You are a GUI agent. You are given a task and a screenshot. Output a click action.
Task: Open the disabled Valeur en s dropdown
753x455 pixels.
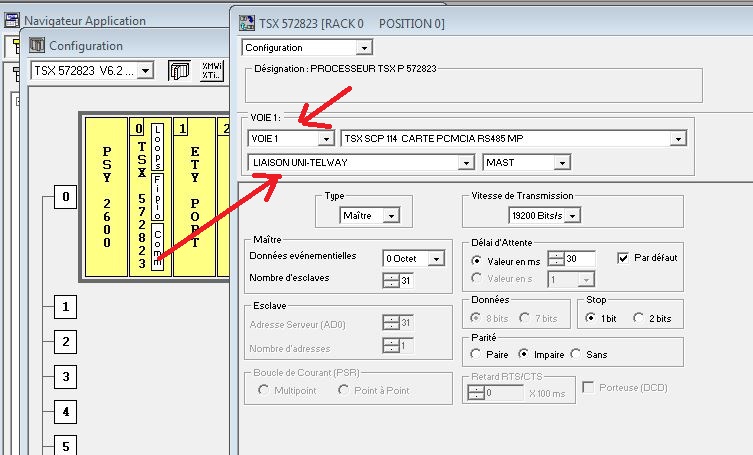(x=585, y=279)
